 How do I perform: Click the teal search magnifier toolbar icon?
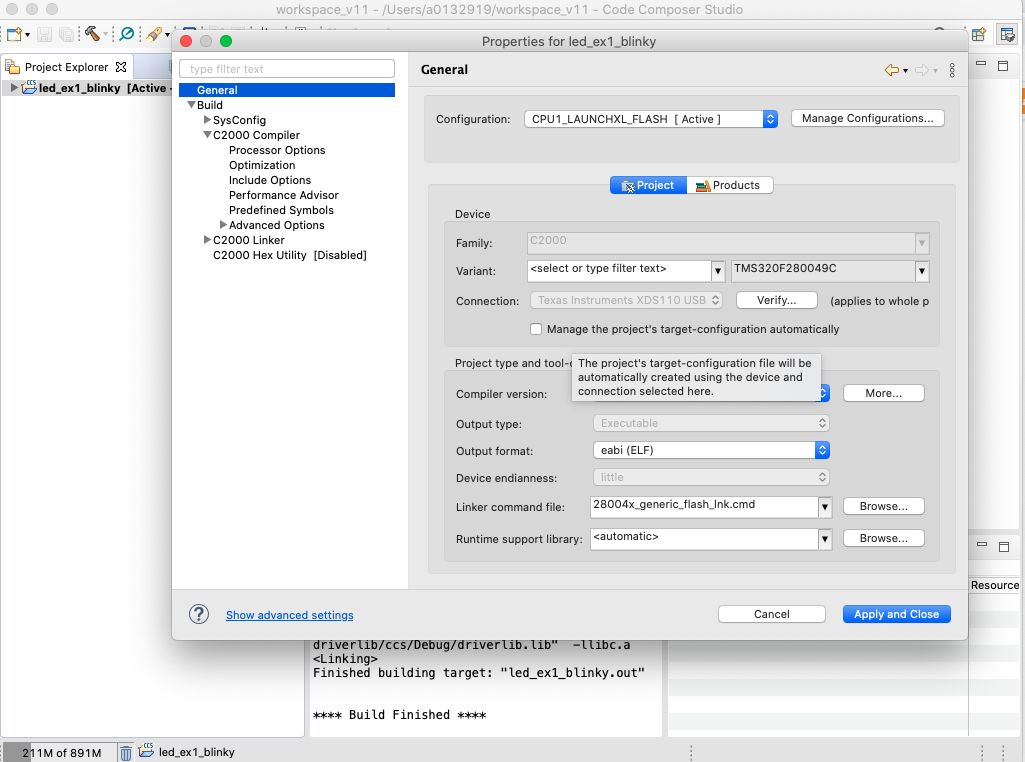coord(126,34)
